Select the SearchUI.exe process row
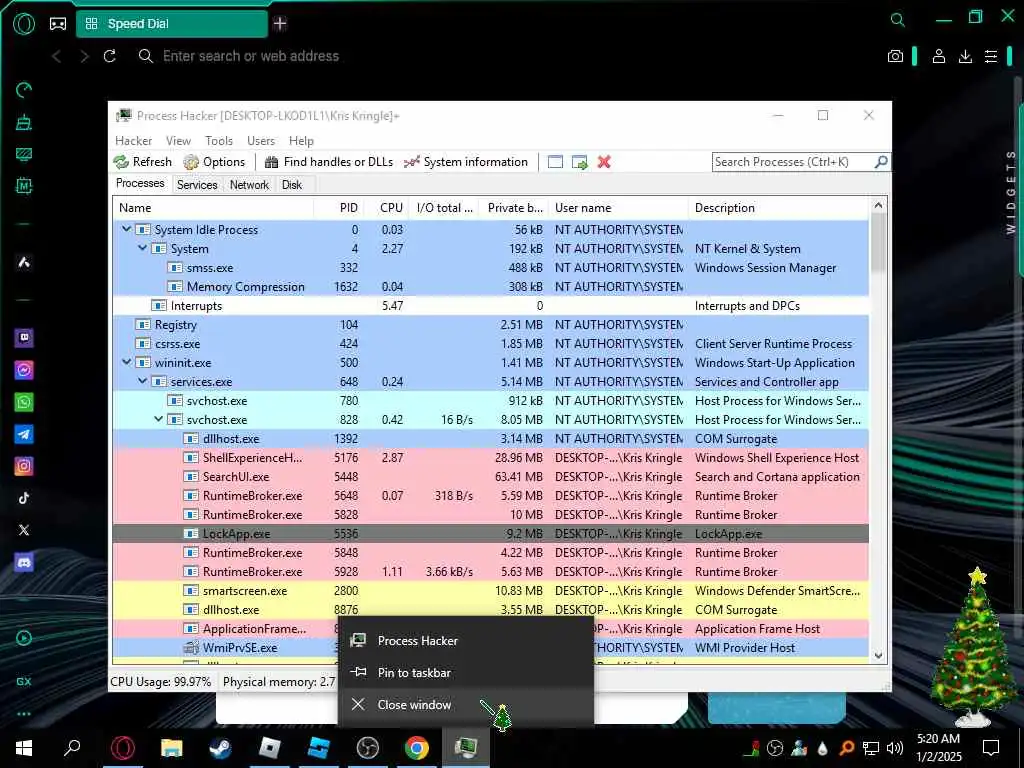Image resolution: width=1024 pixels, height=768 pixels. [490, 477]
